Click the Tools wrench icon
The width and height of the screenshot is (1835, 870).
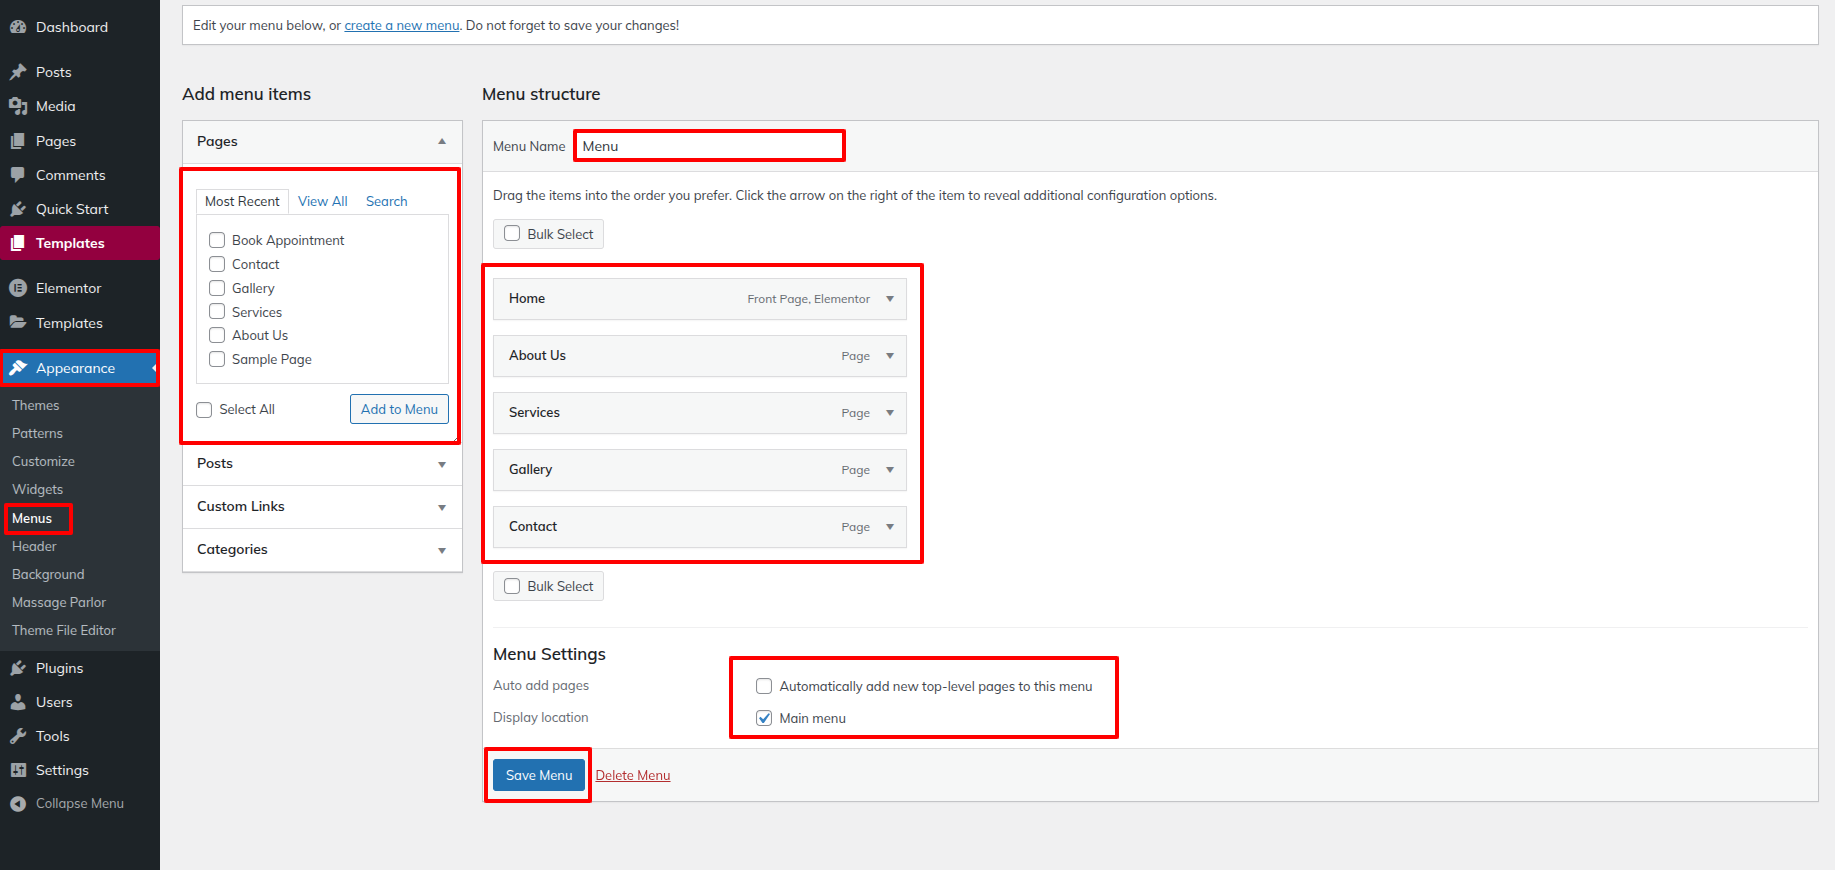pyautogui.click(x=18, y=736)
